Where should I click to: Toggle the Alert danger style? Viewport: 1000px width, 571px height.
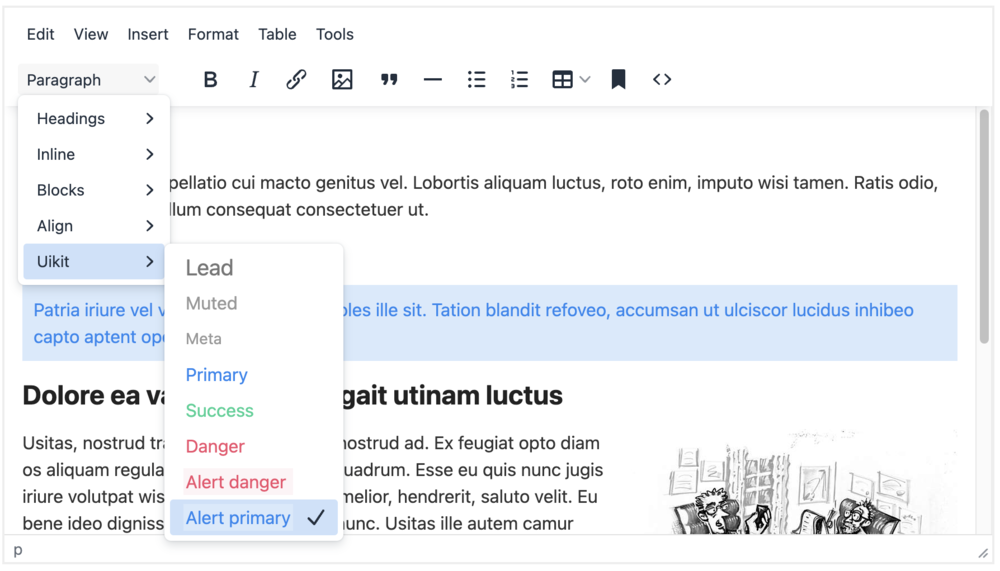coord(236,482)
